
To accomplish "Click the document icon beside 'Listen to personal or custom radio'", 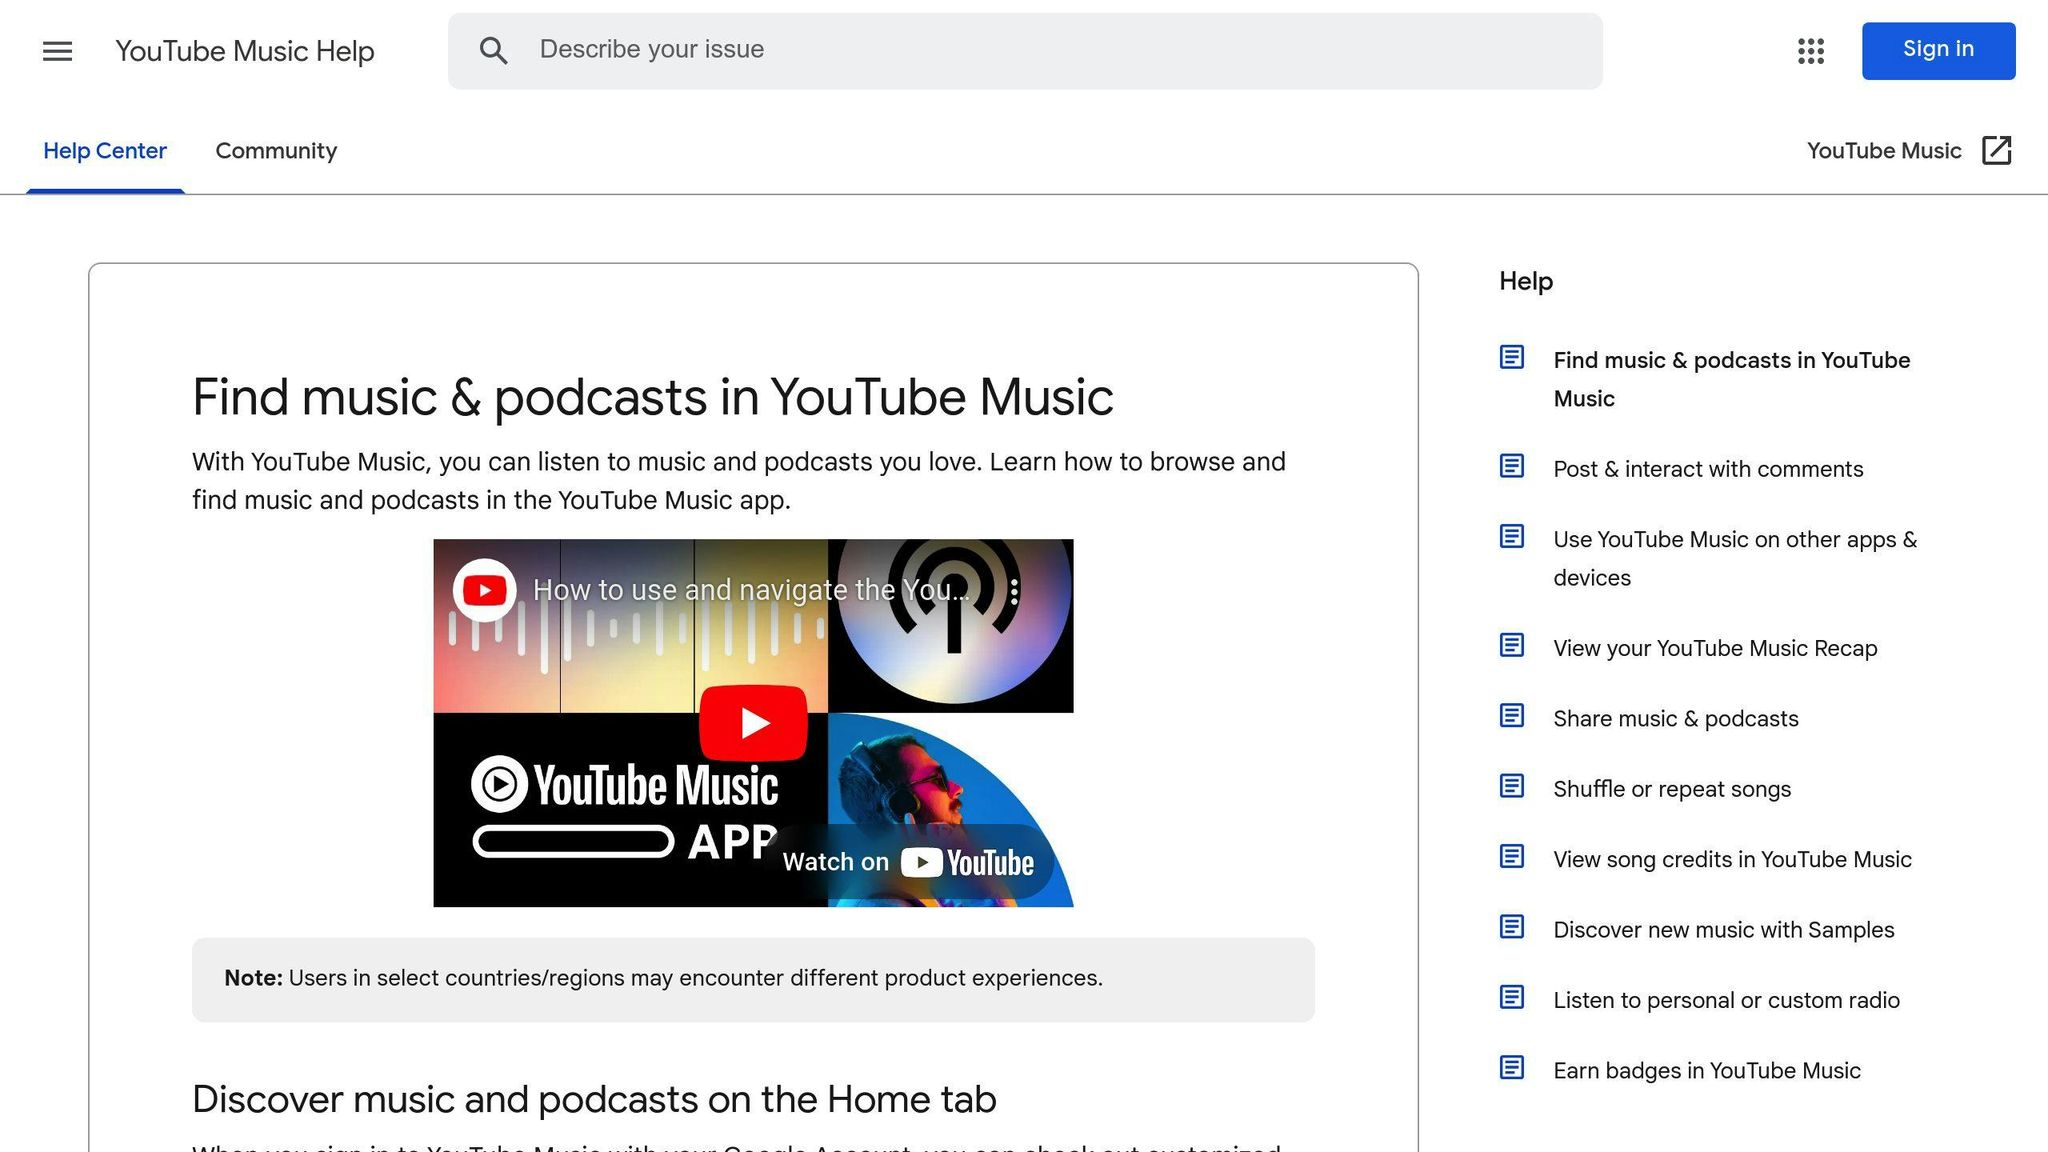I will click(1511, 997).
